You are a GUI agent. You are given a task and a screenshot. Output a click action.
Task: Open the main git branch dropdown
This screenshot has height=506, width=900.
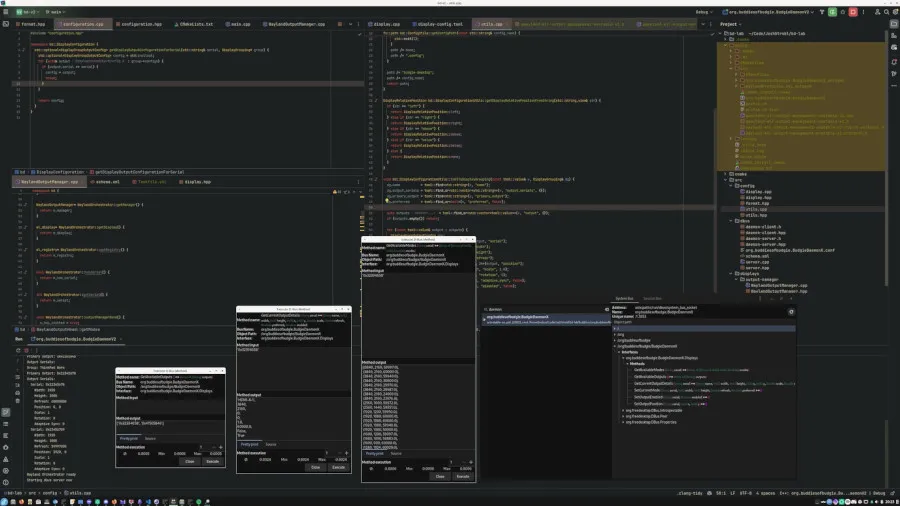click(x=55, y=11)
